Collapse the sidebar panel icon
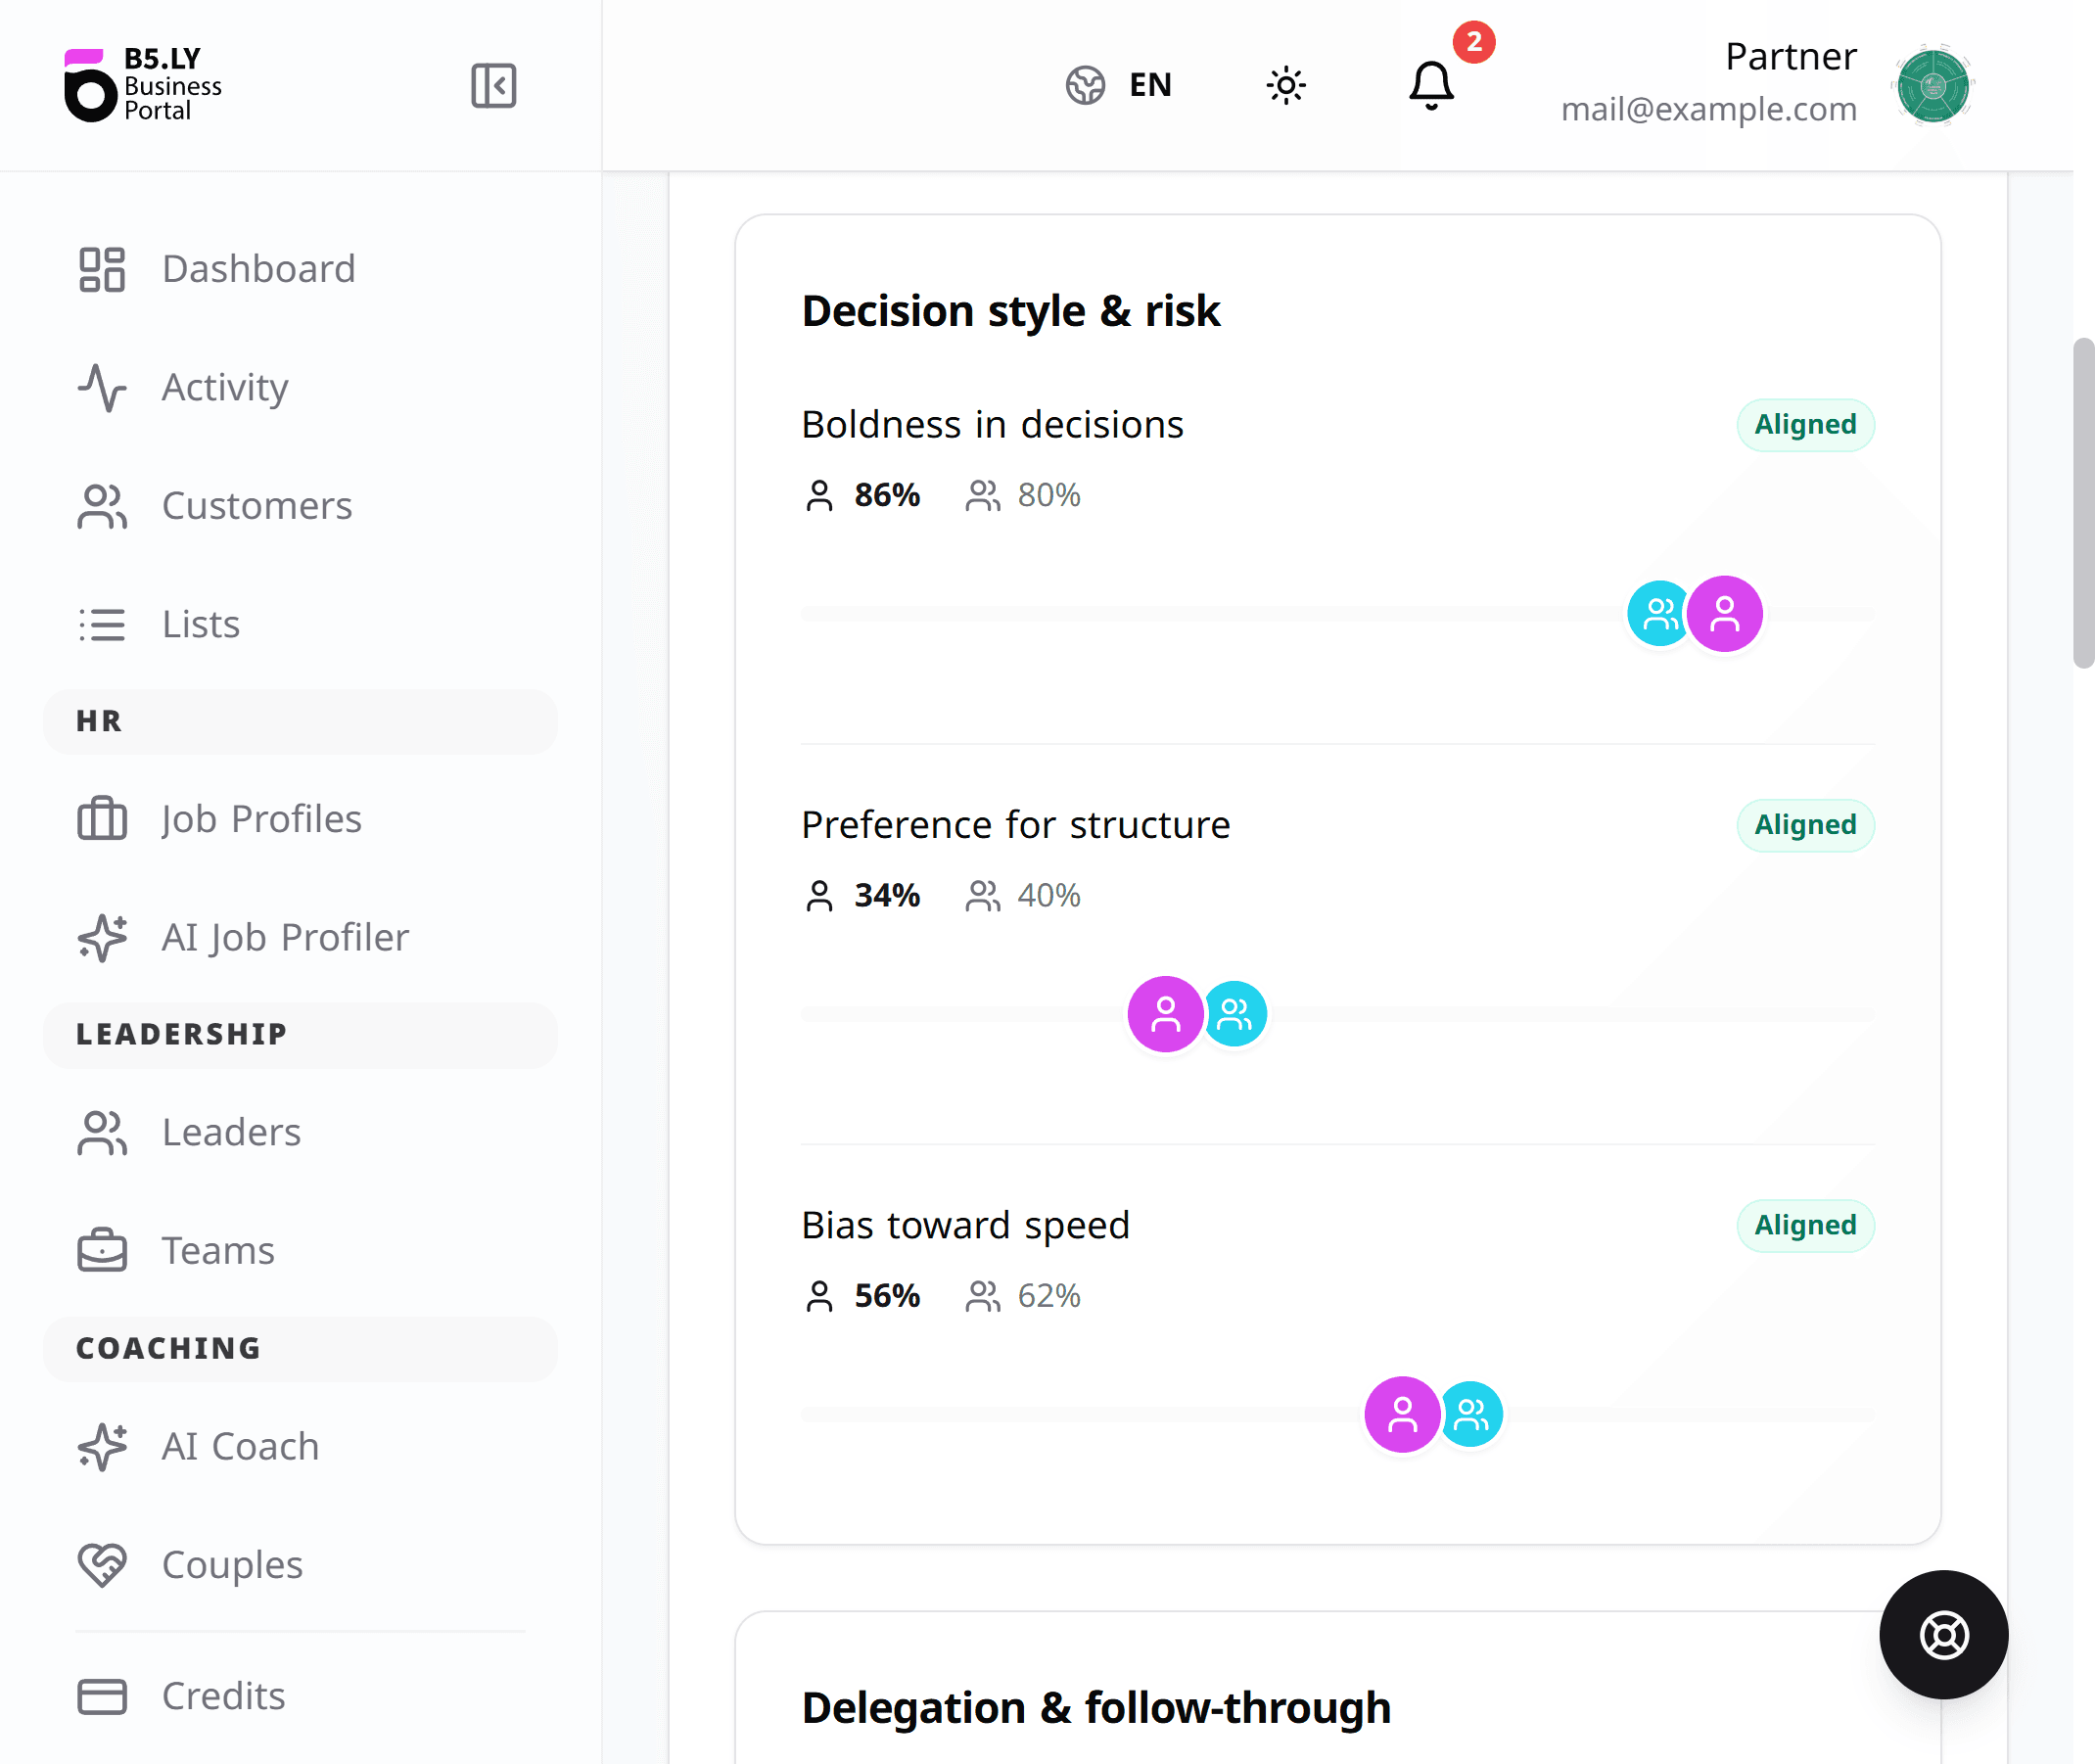Viewport: 2095px width, 1764px height. [493, 85]
